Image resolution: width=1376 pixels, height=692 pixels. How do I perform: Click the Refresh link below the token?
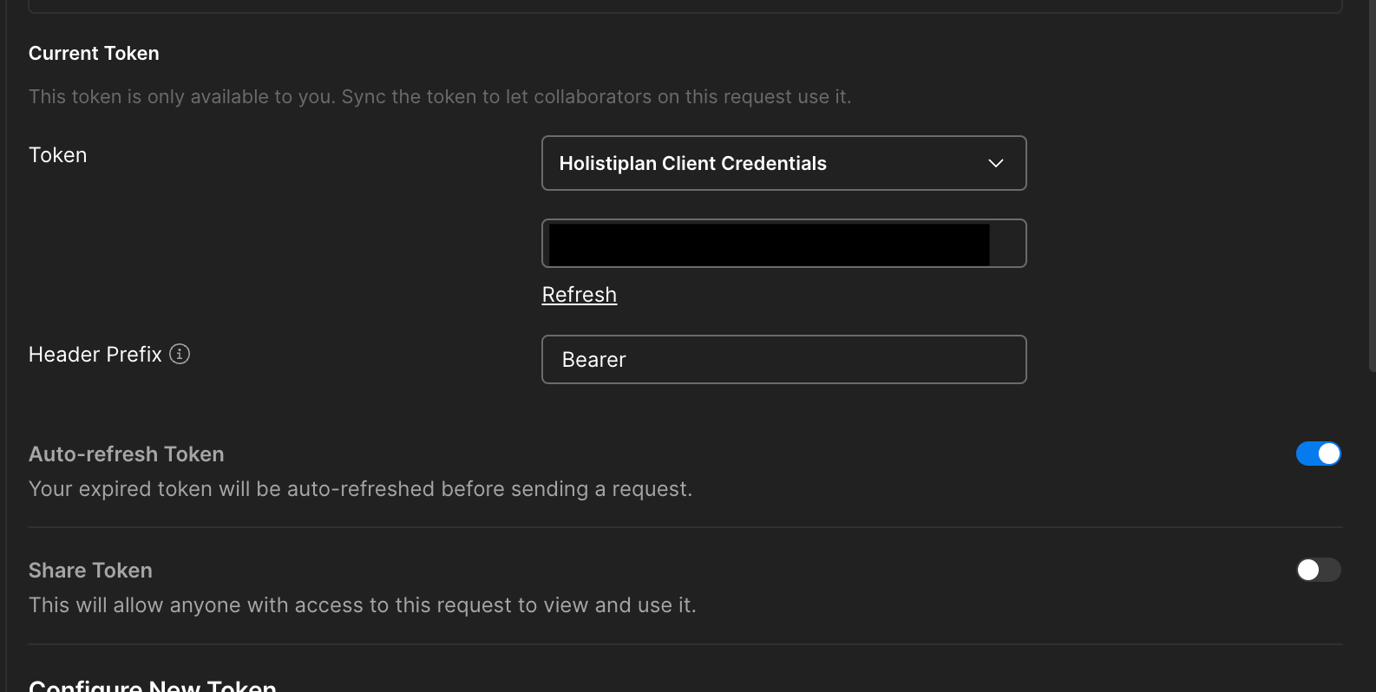click(x=578, y=294)
